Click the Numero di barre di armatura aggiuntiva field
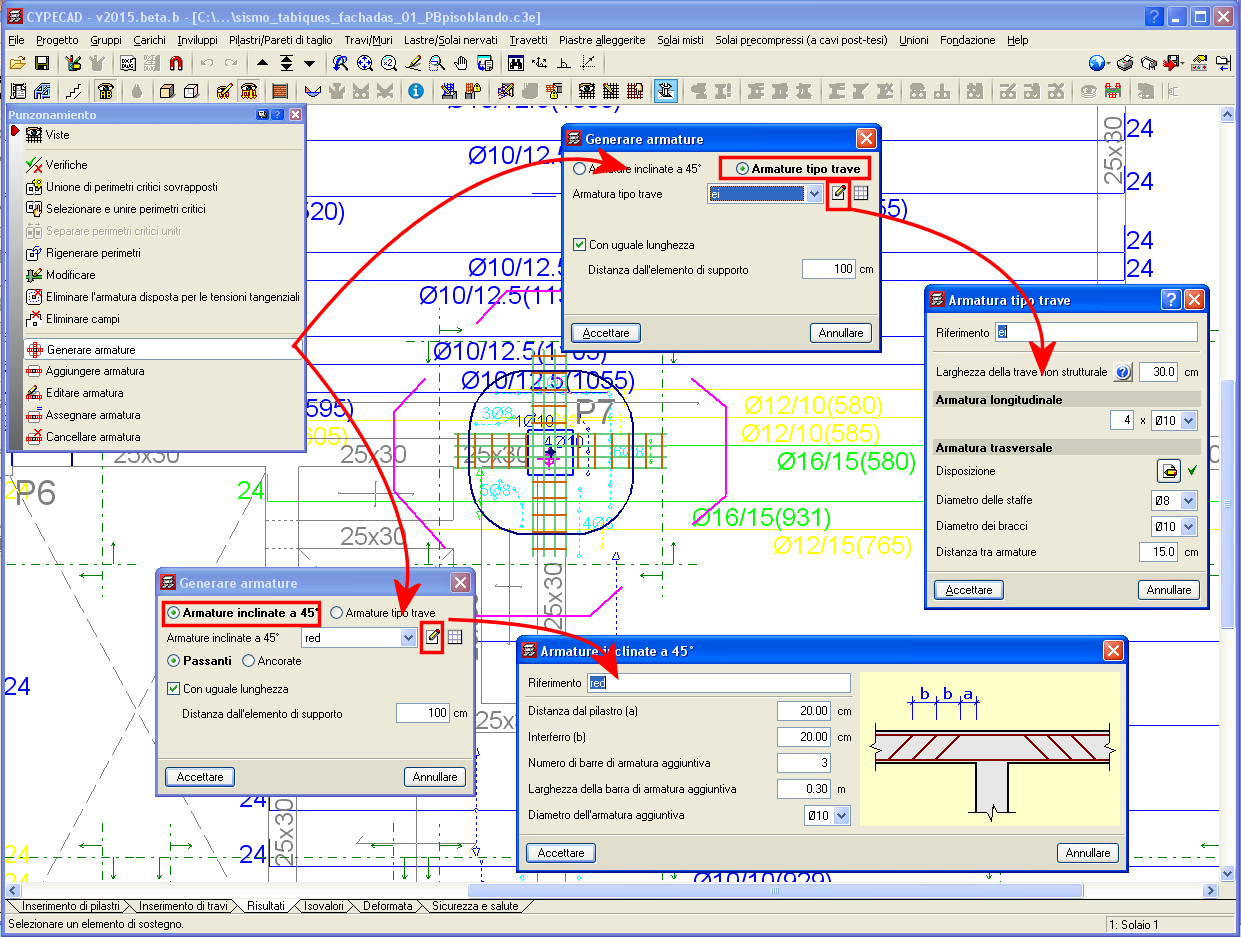1241x937 pixels. pos(804,763)
